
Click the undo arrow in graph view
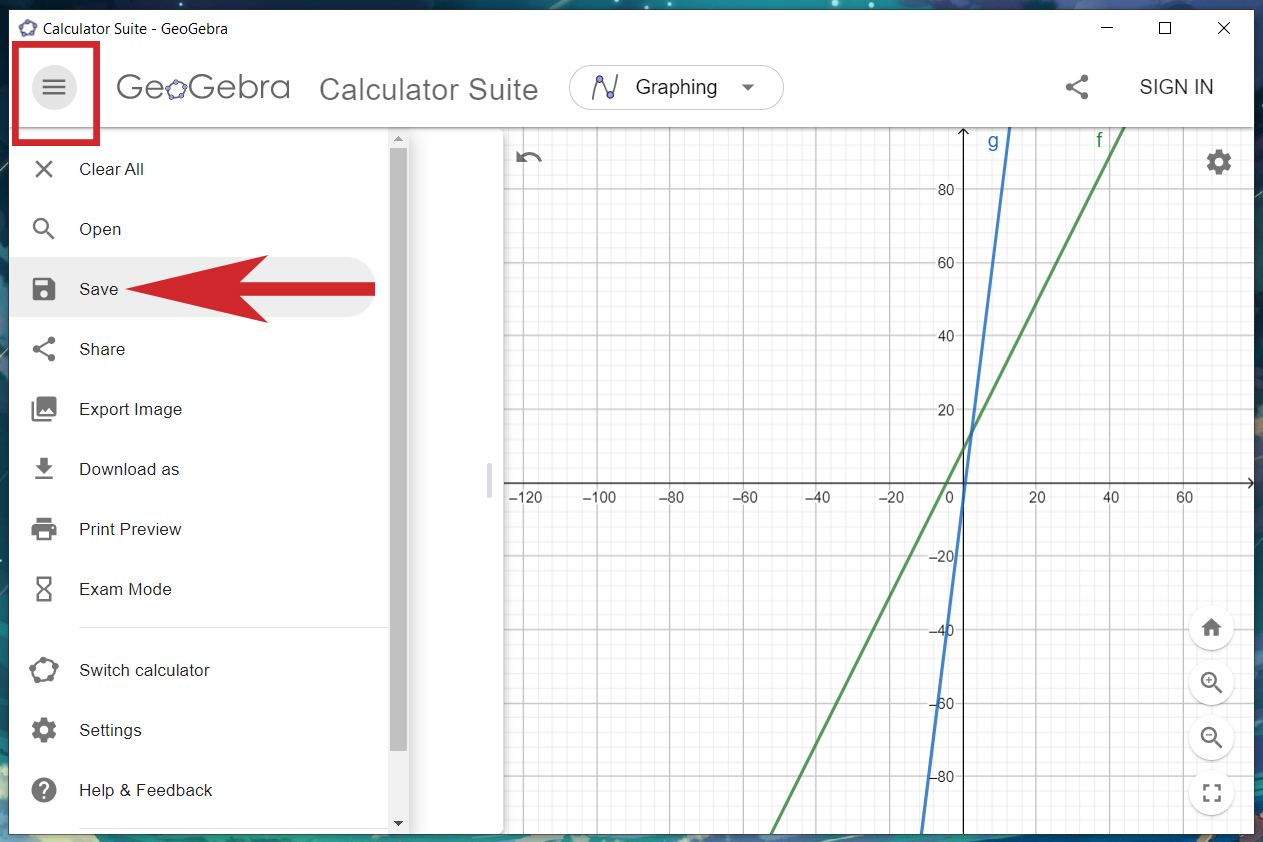[529, 157]
